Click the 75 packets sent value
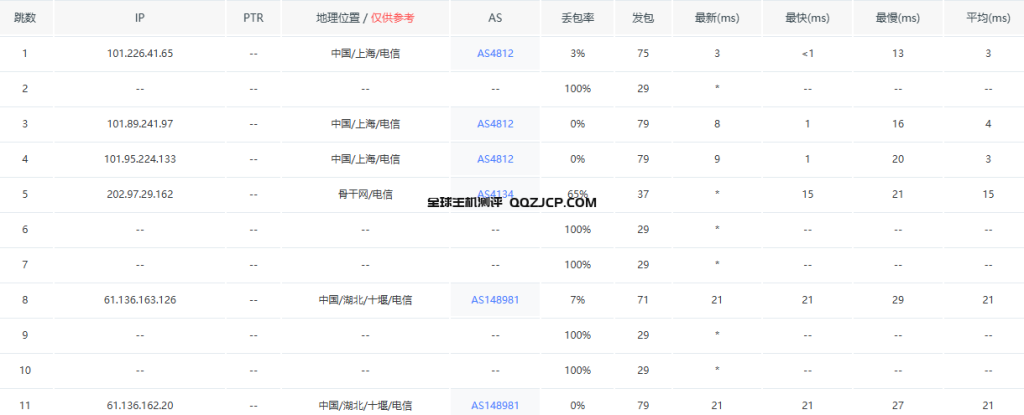 (643, 54)
